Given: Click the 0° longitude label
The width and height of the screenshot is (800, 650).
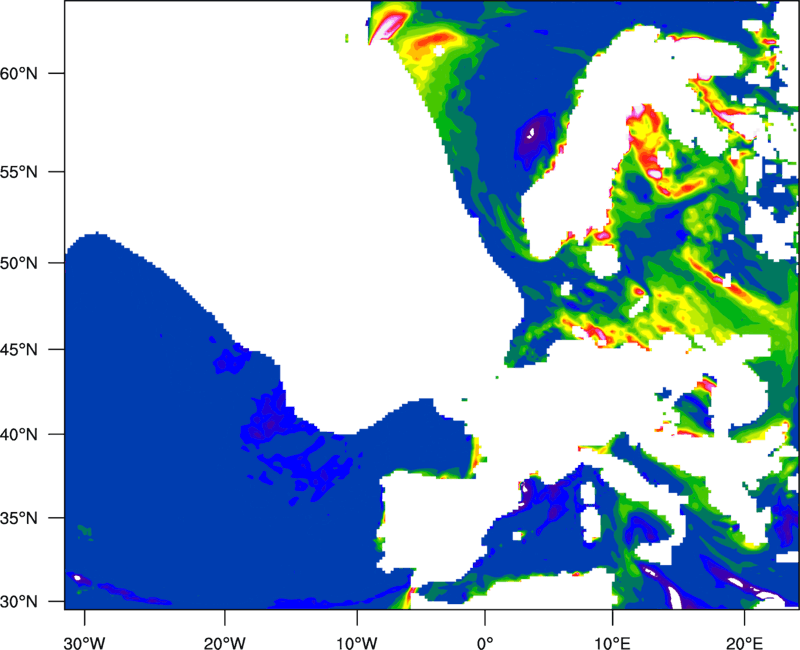Looking at the screenshot, I should click(x=485, y=643).
